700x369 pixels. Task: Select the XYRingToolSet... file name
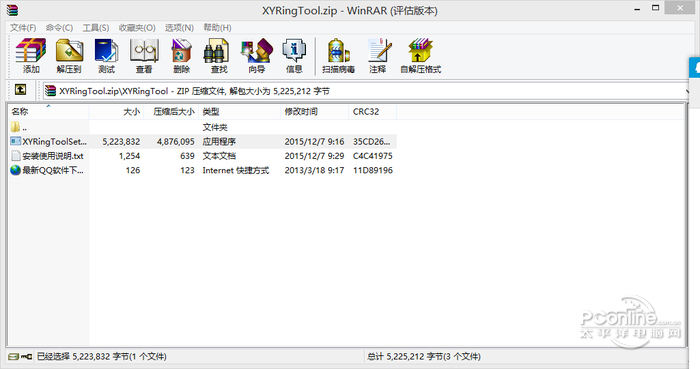coord(54,141)
